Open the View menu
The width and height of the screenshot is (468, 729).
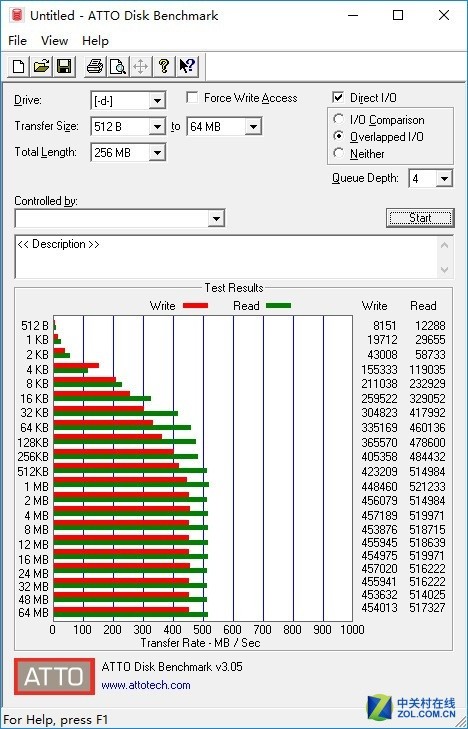(x=54, y=41)
